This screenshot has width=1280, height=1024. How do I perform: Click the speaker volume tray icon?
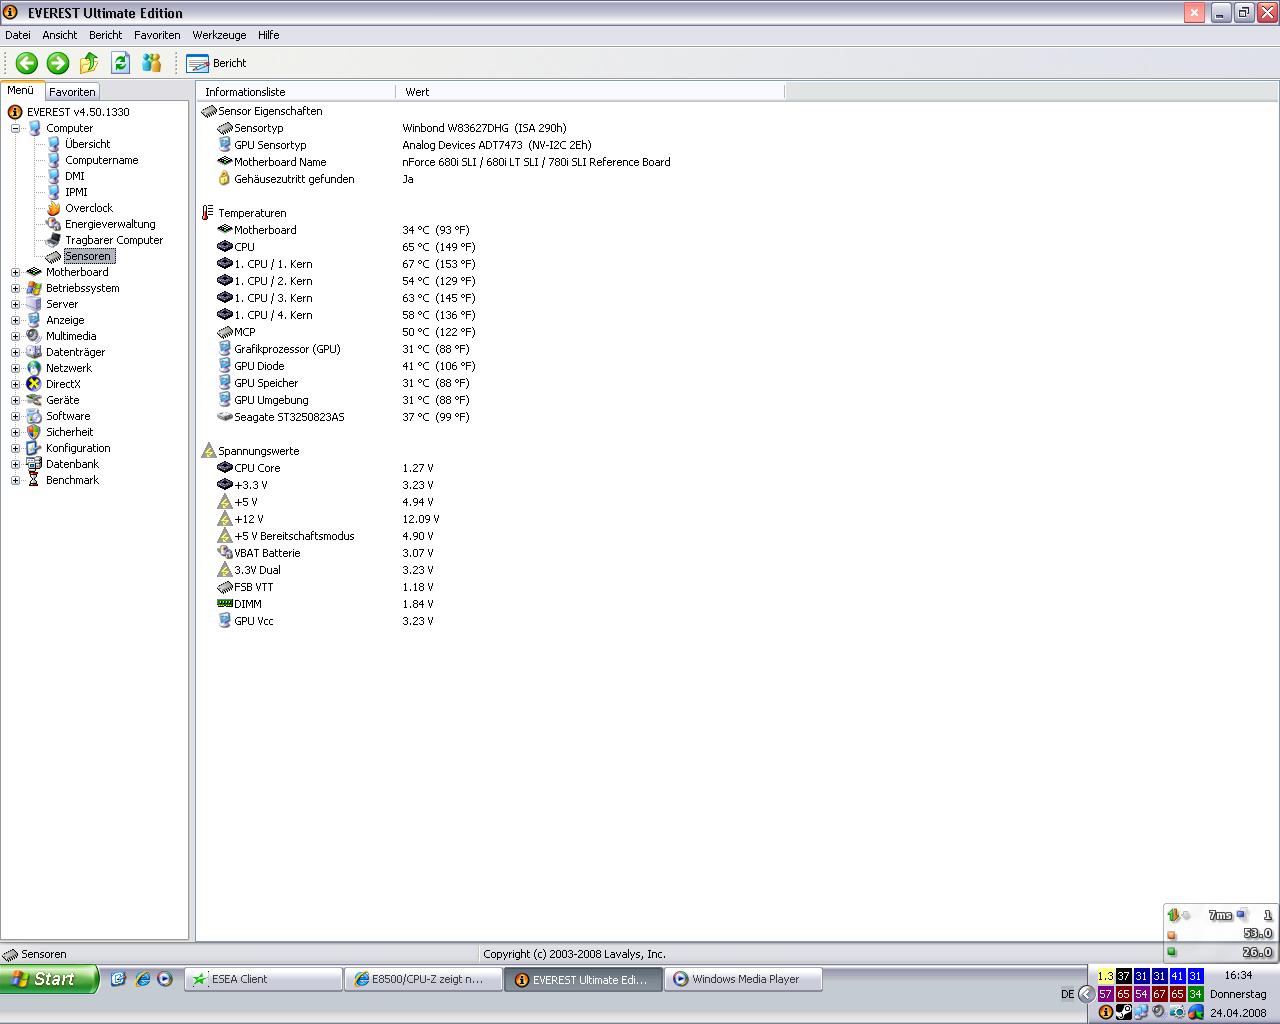tap(1159, 1012)
